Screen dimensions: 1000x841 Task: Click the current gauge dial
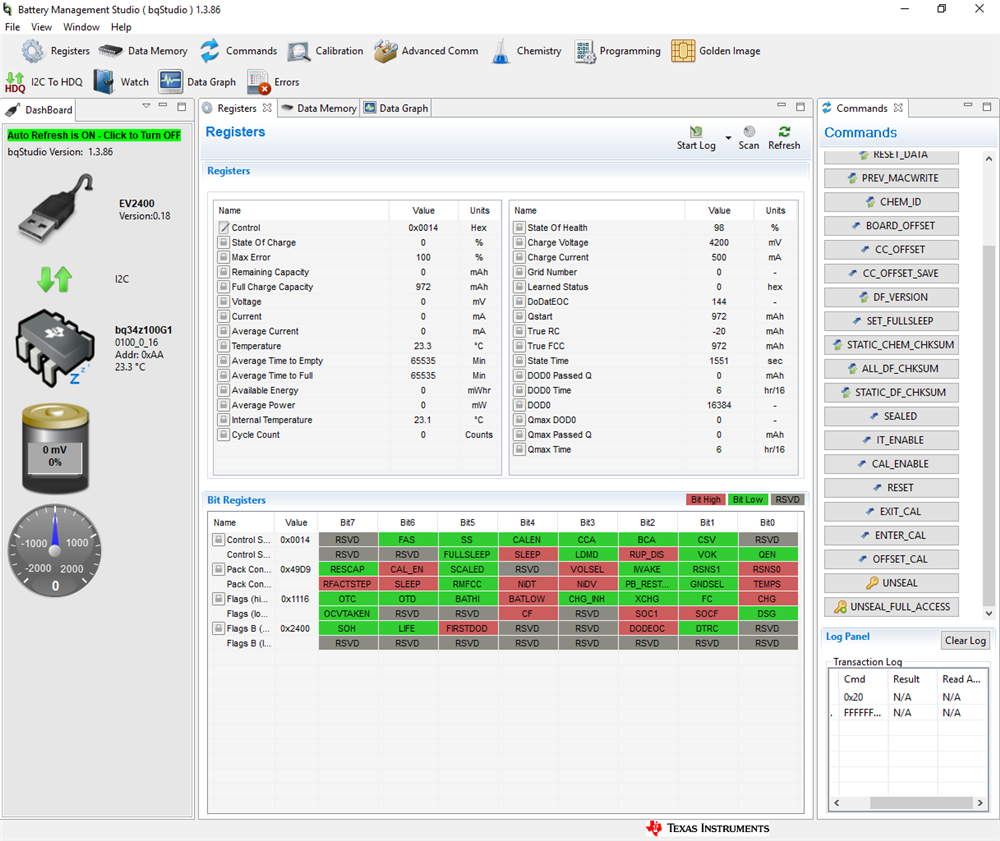(x=55, y=551)
